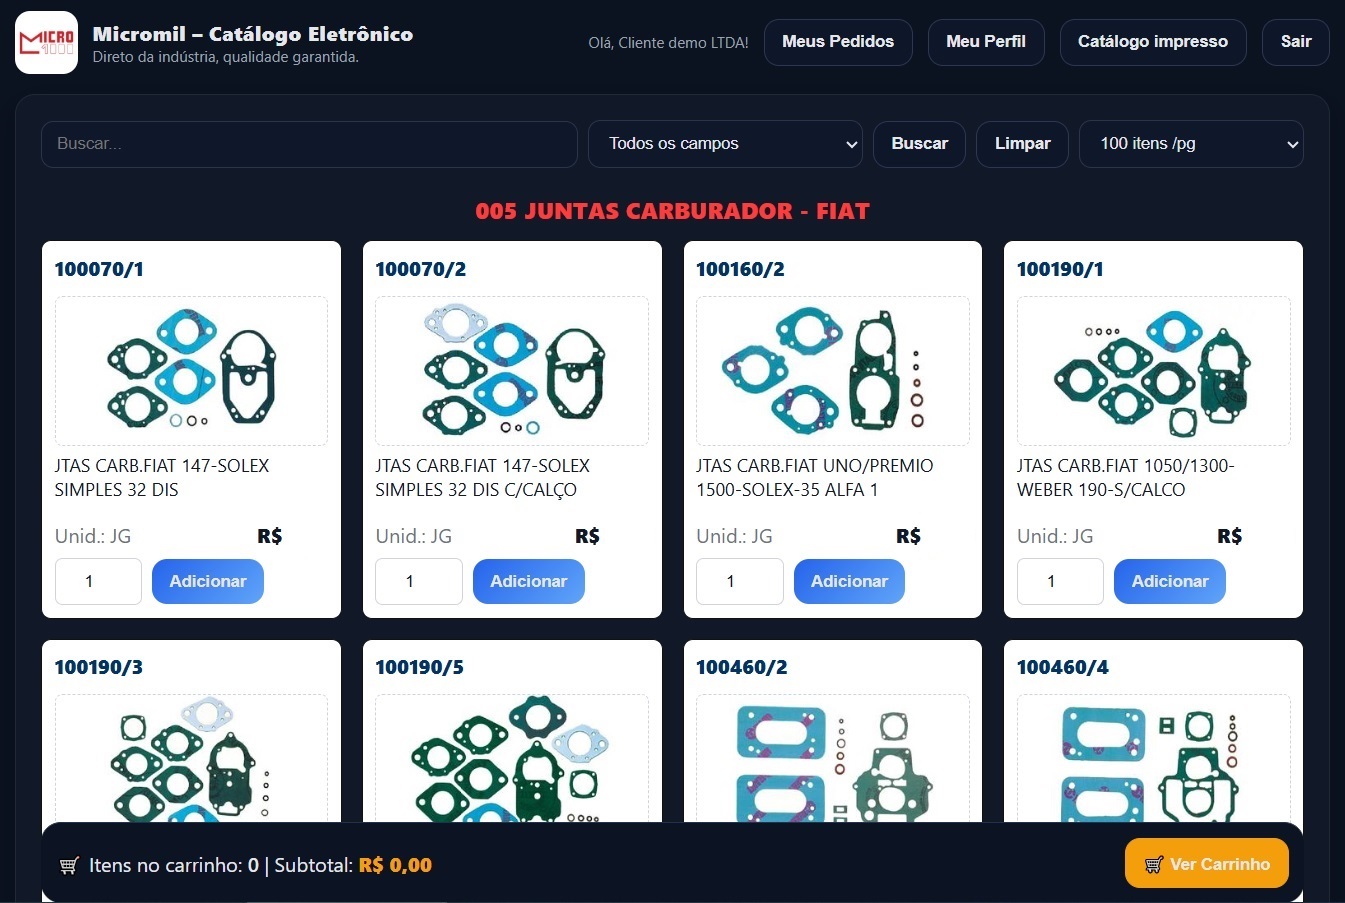Viewport: 1345px width, 903px height.
Task: Click greeting Olá, Cliente demo LTDA!
Action: click(668, 43)
